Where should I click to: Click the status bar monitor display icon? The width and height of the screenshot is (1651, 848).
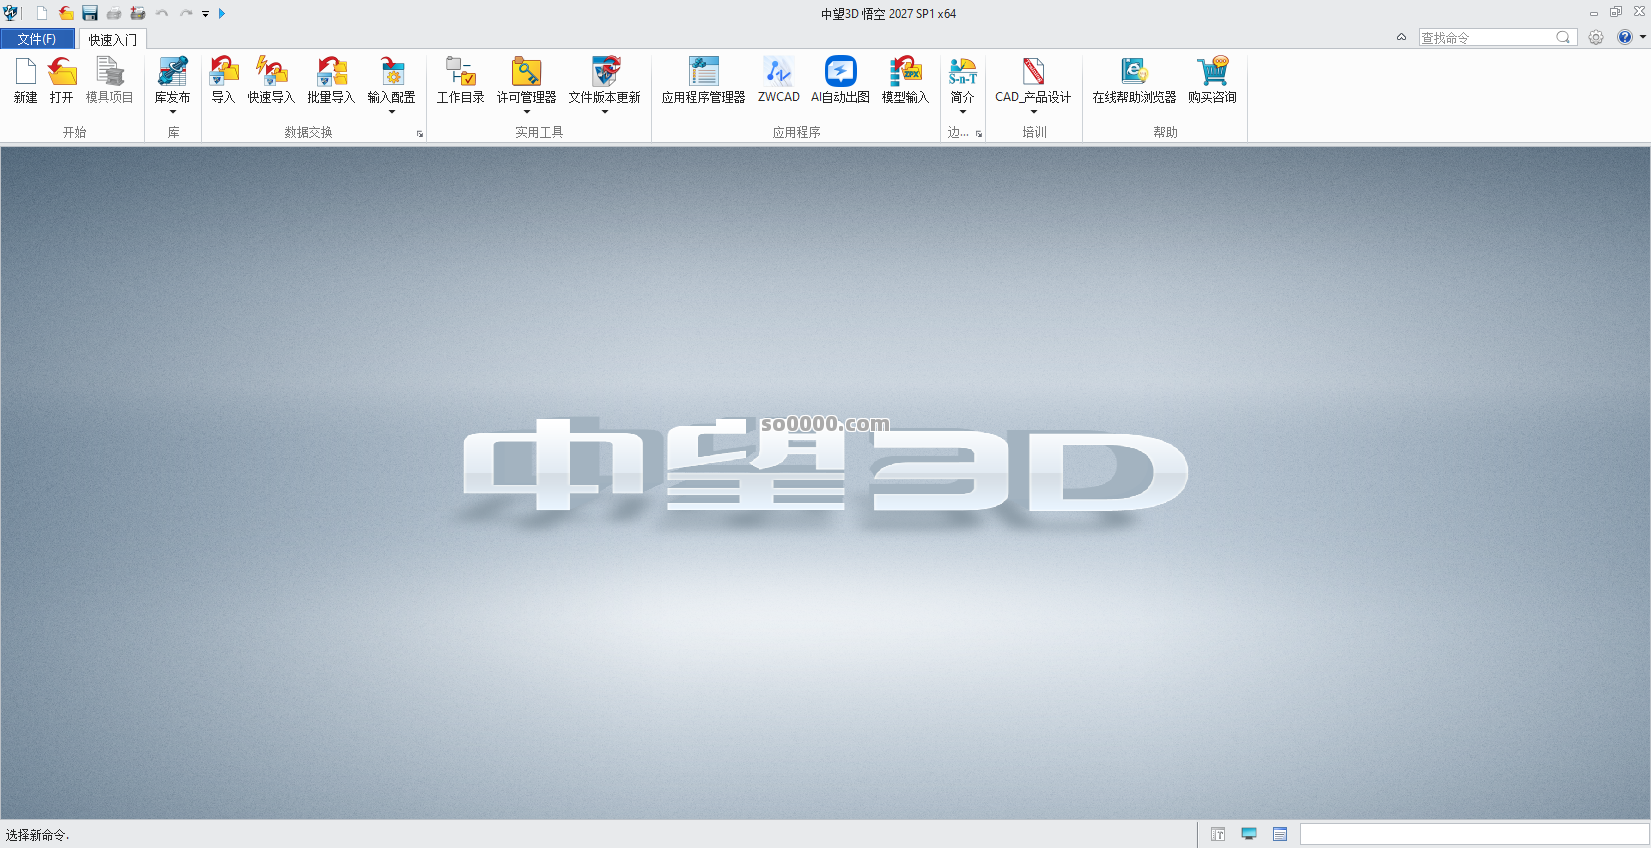point(1249,834)
